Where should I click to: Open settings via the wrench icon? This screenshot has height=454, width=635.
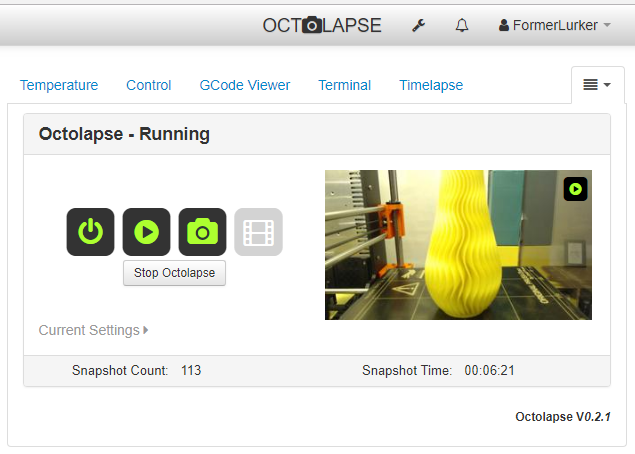pos(418,26)
